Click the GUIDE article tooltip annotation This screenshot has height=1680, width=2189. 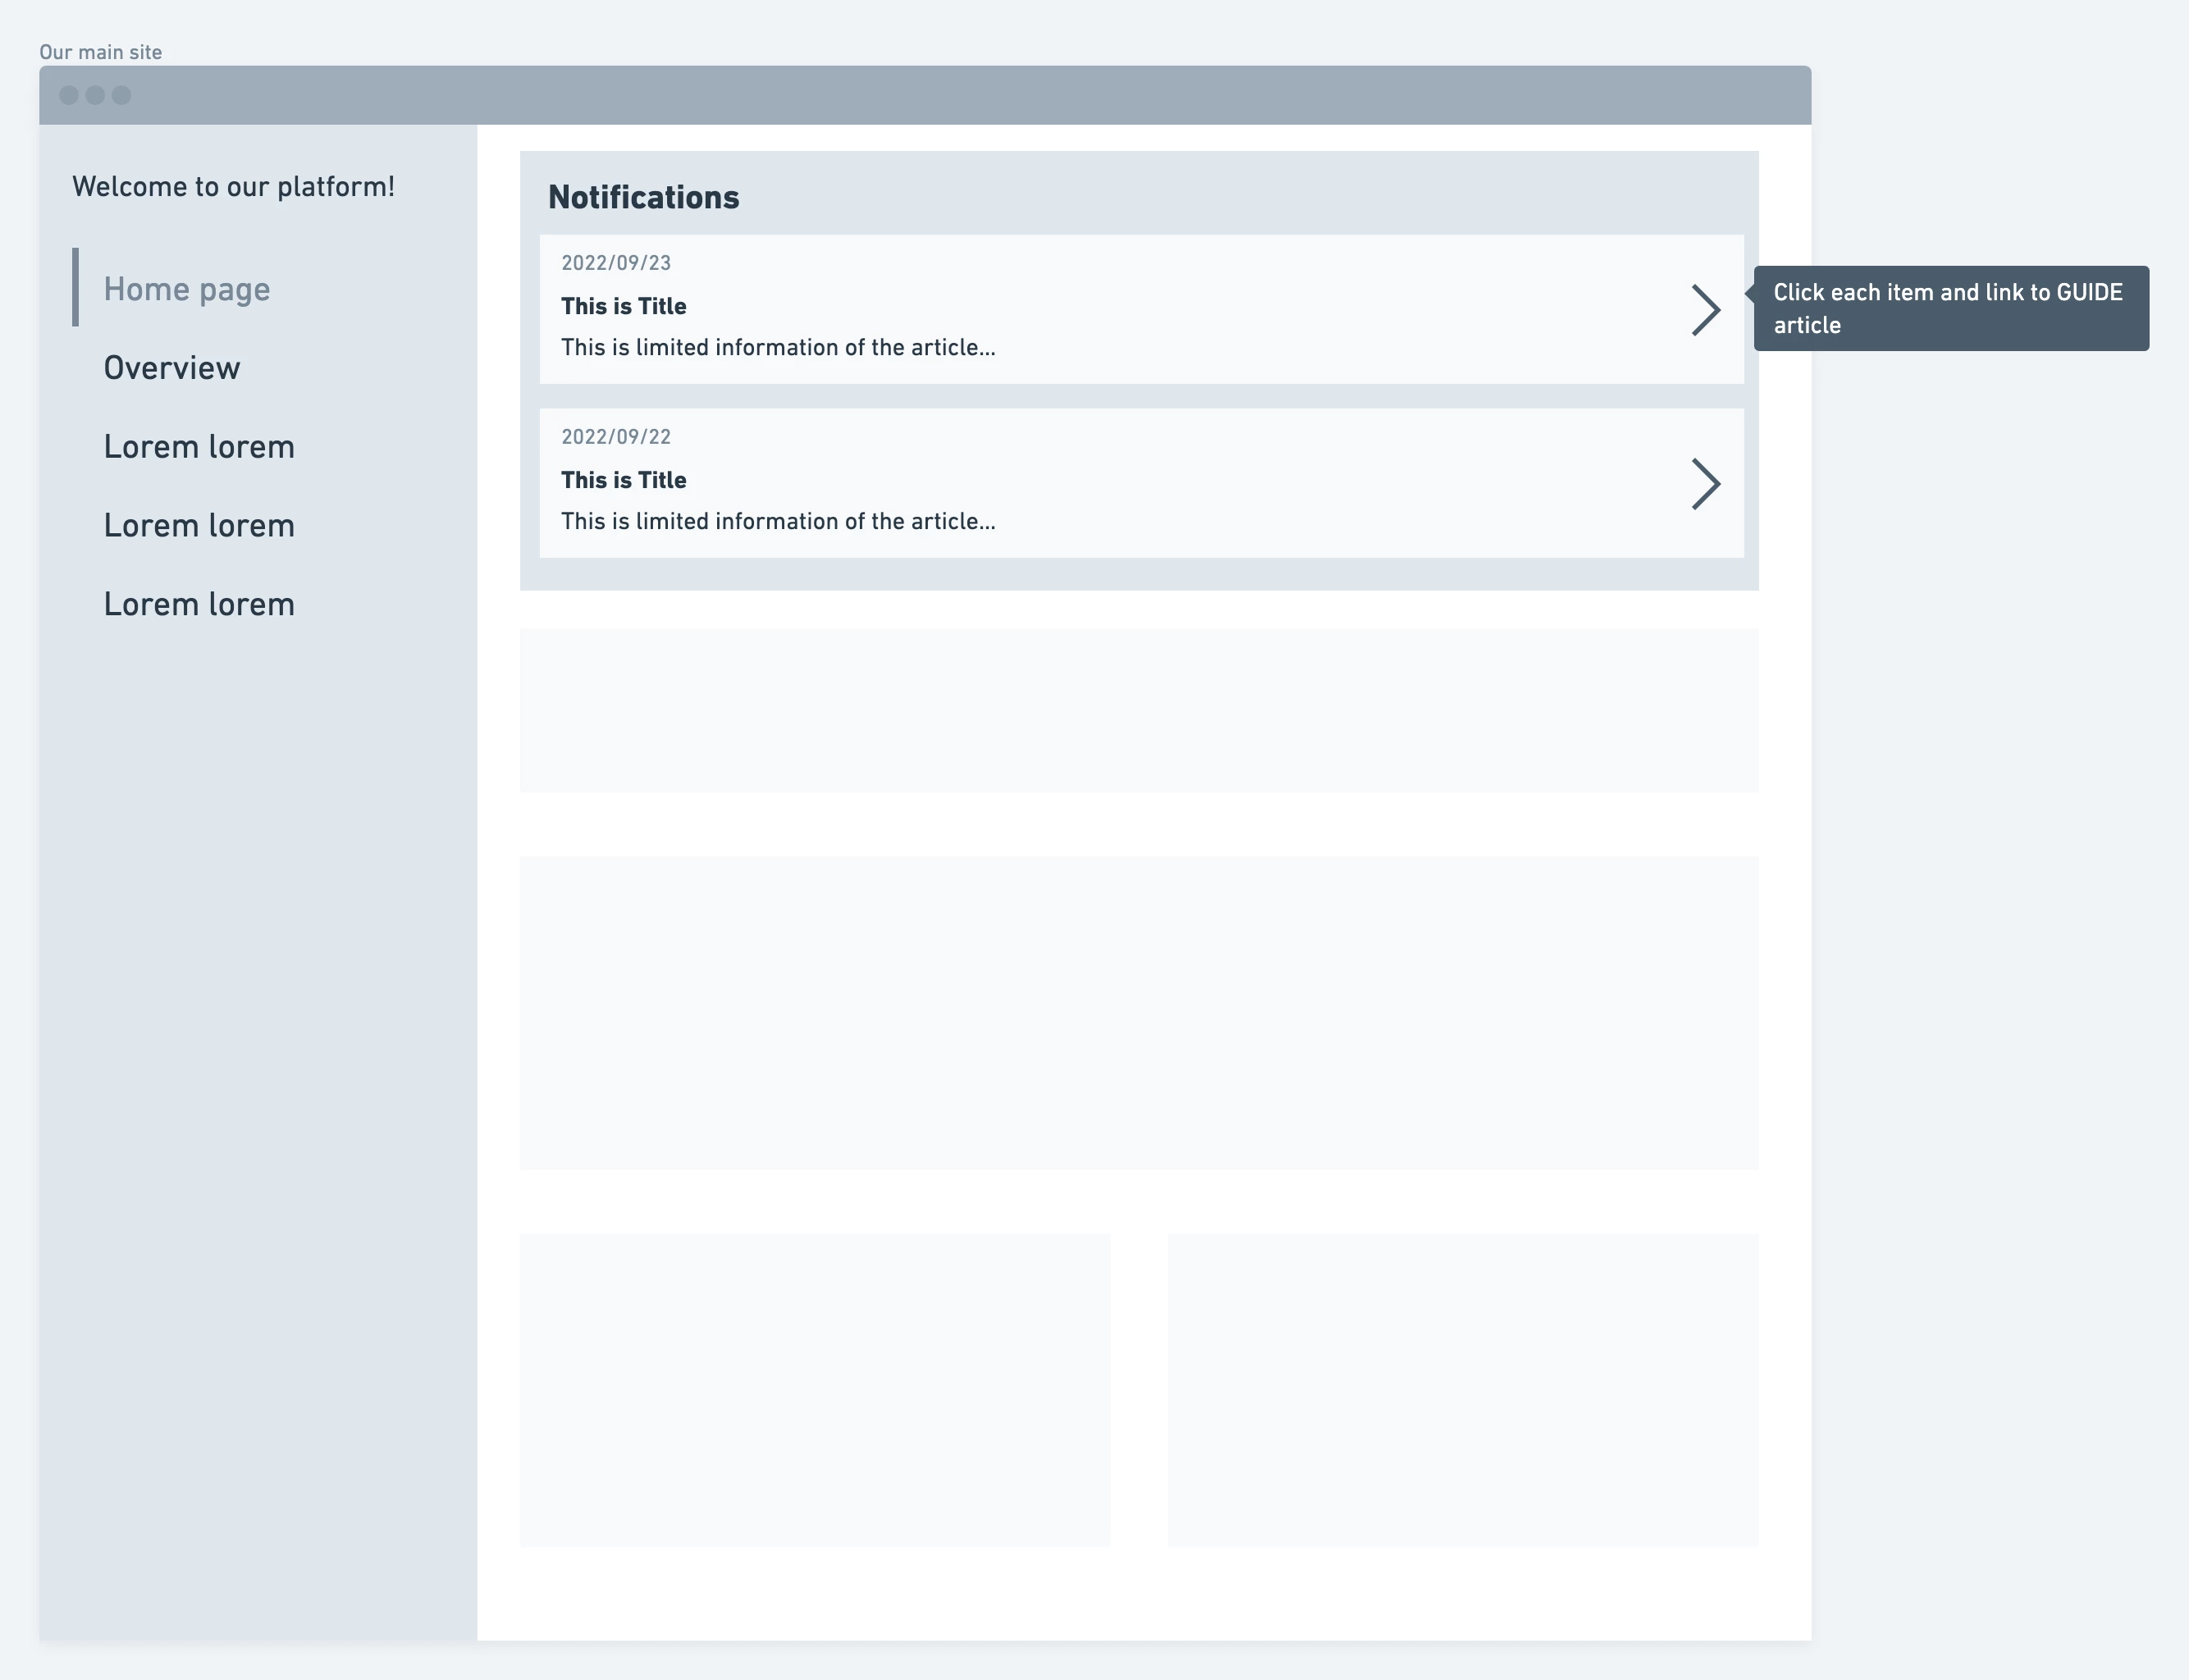click(x=1950, y=308)
